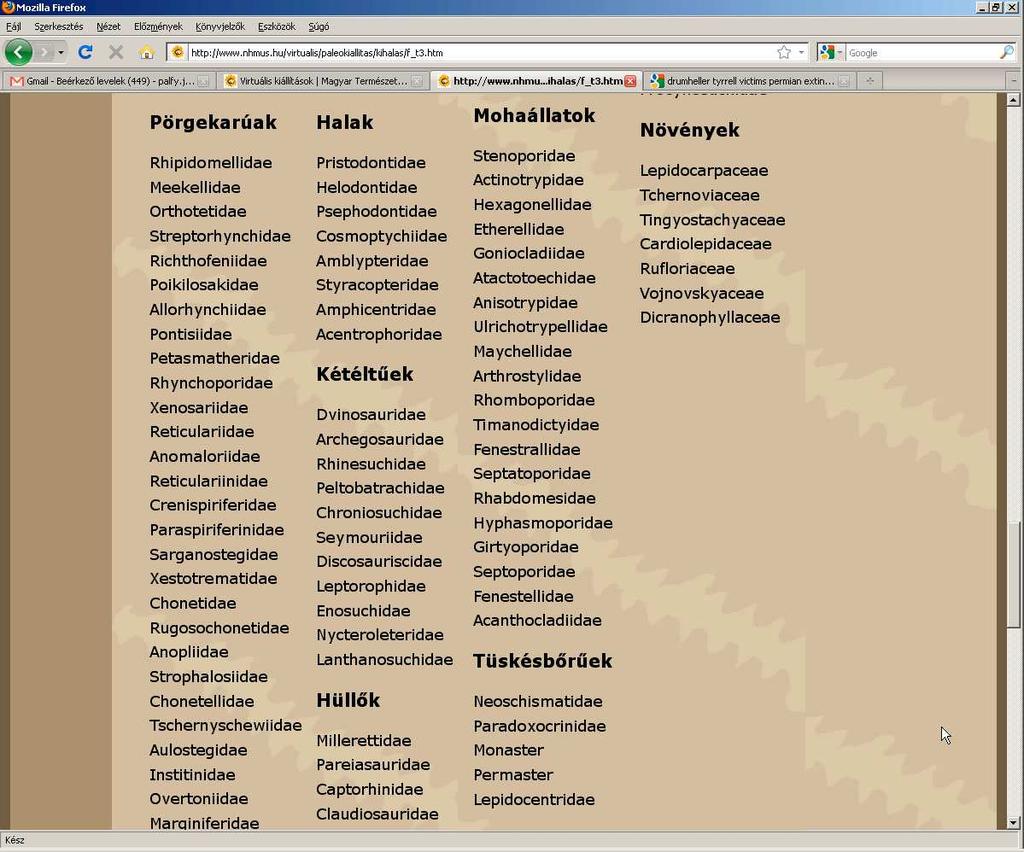Open the Fájl menu

(14, 27)
